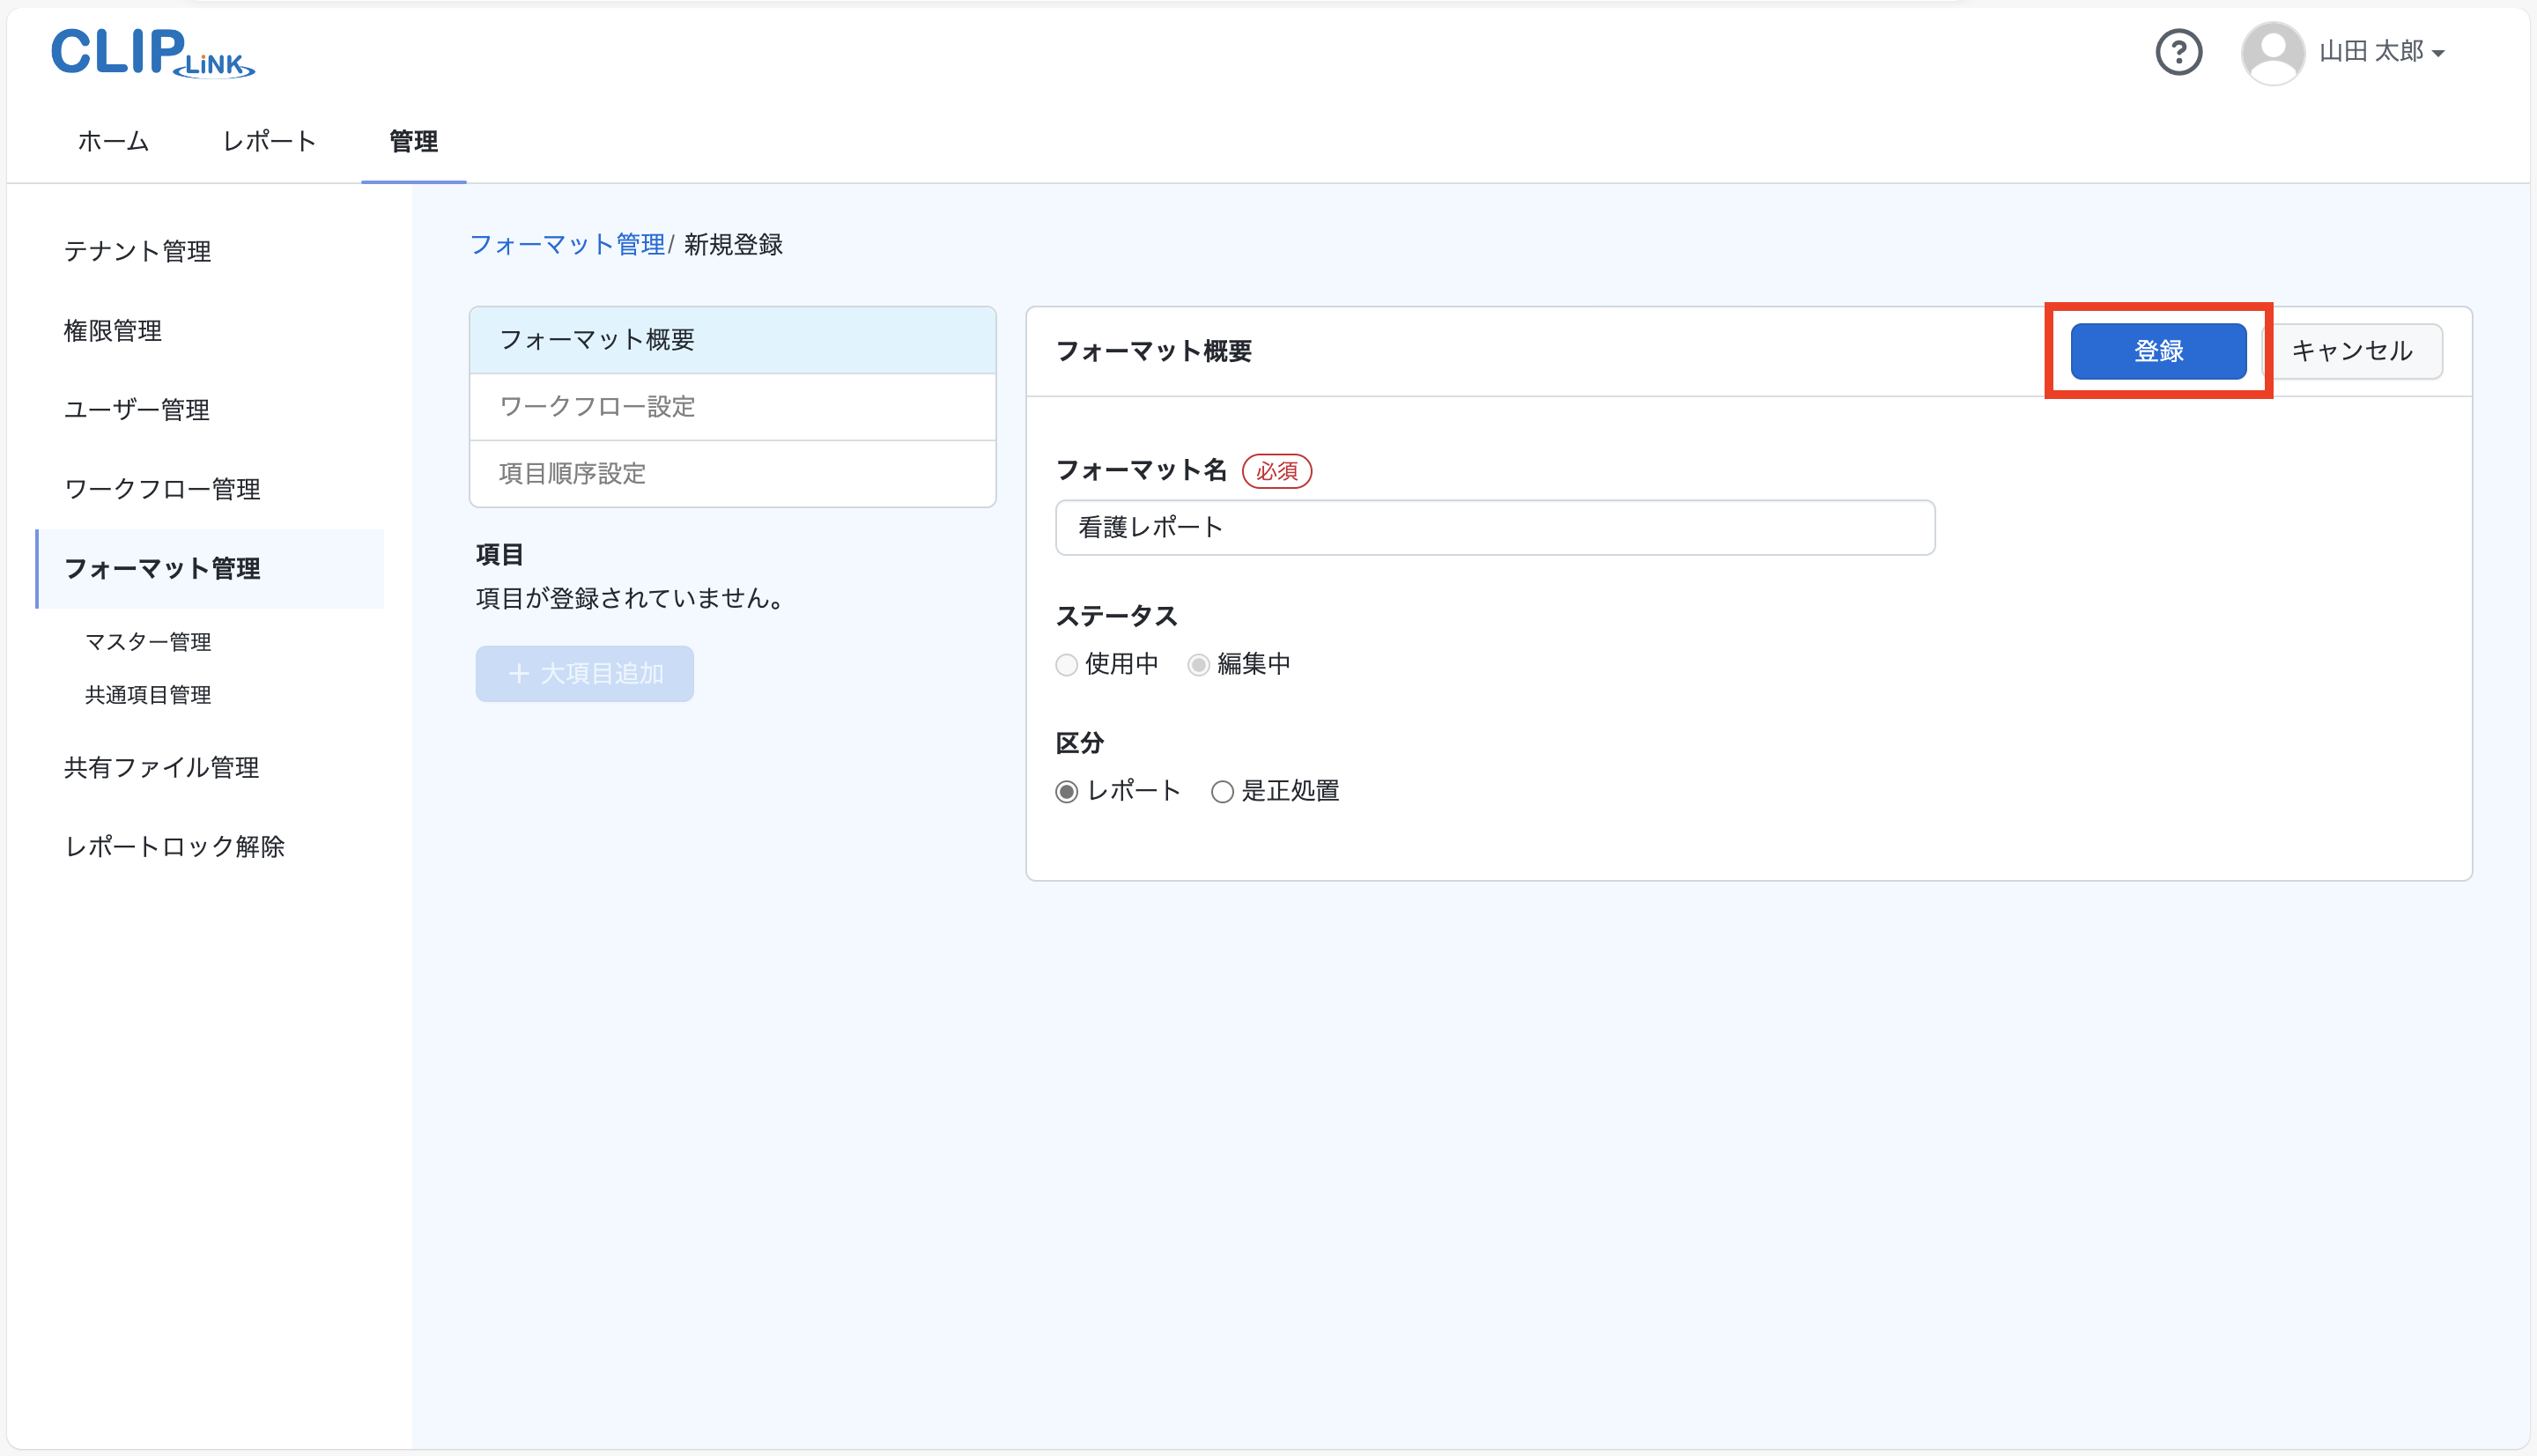Click the plus icon on 大項目追加
The image size is (2537, 1456).
point(519,673)
